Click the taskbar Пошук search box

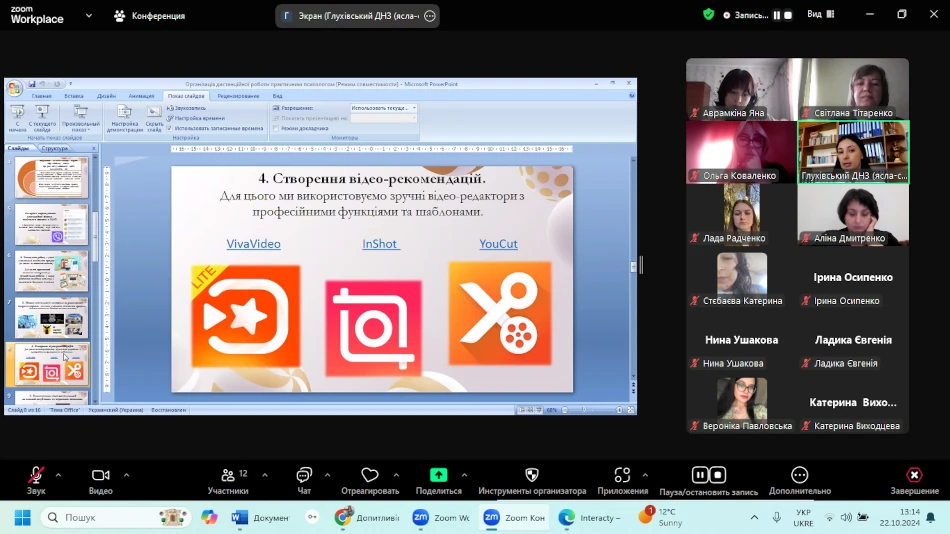tap(115, 518)
